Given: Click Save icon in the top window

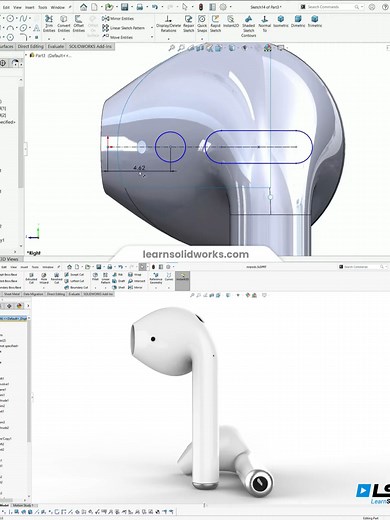Looking at the screenshot, I should 124,7.
